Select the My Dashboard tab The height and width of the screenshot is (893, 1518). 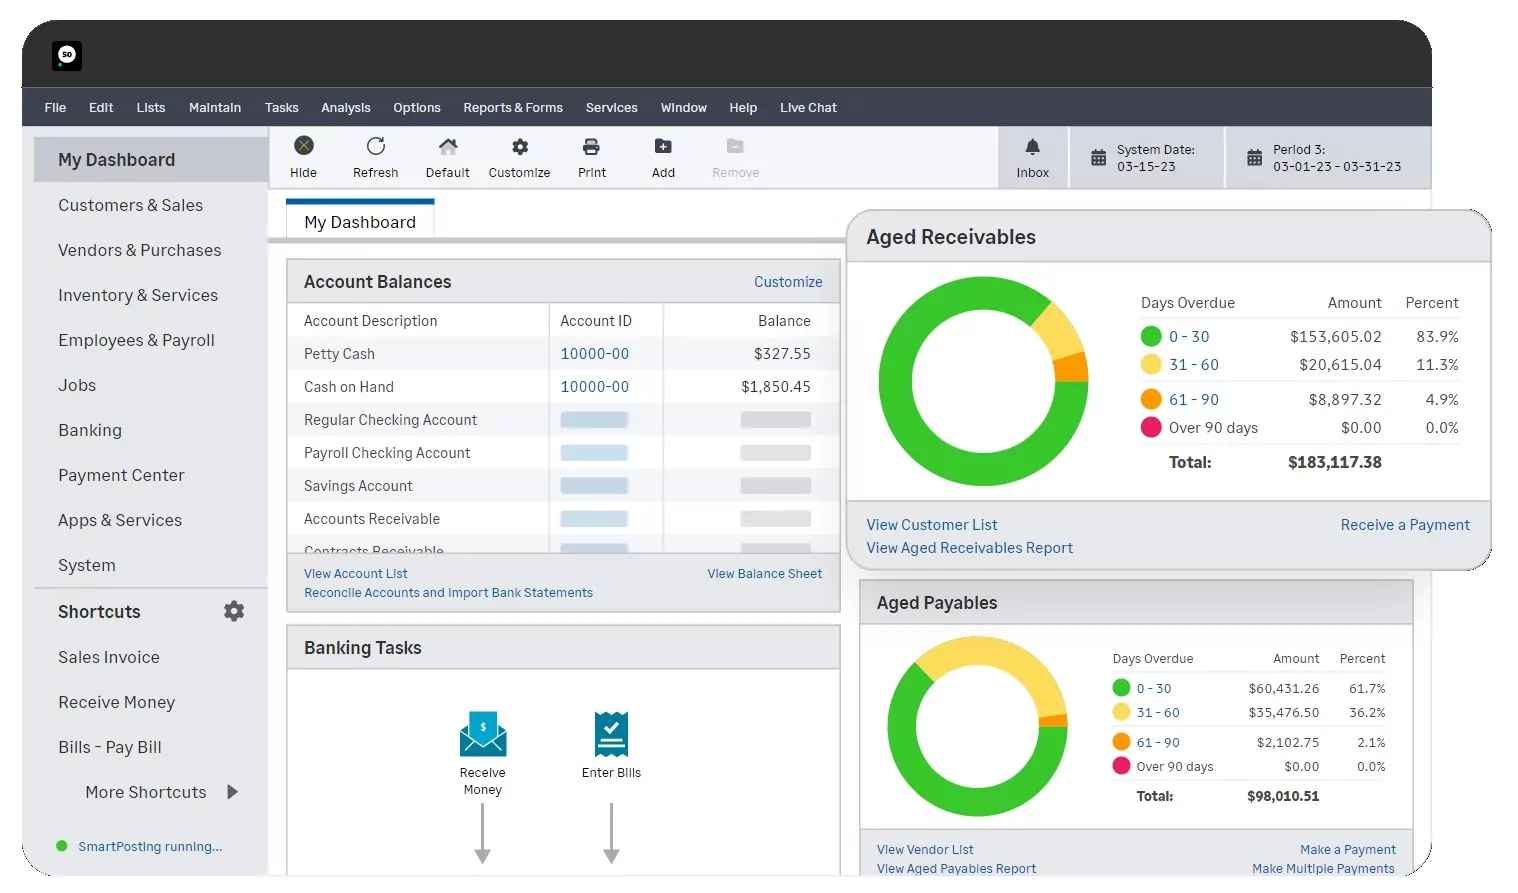coord(360,222)
